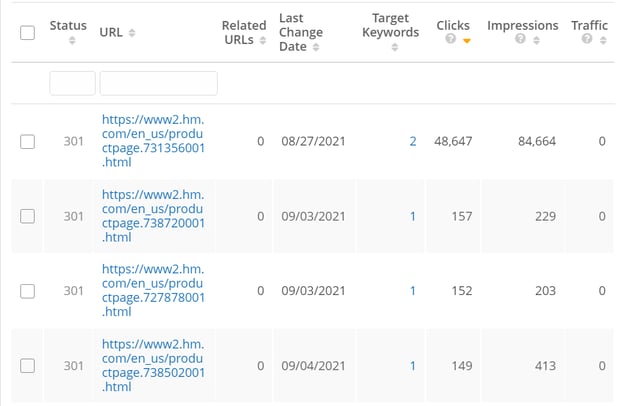Viewport: 624px width, 406px height.
Task: Toggle Clicks descending sort arrow
Action: click(x=467, y=40)
